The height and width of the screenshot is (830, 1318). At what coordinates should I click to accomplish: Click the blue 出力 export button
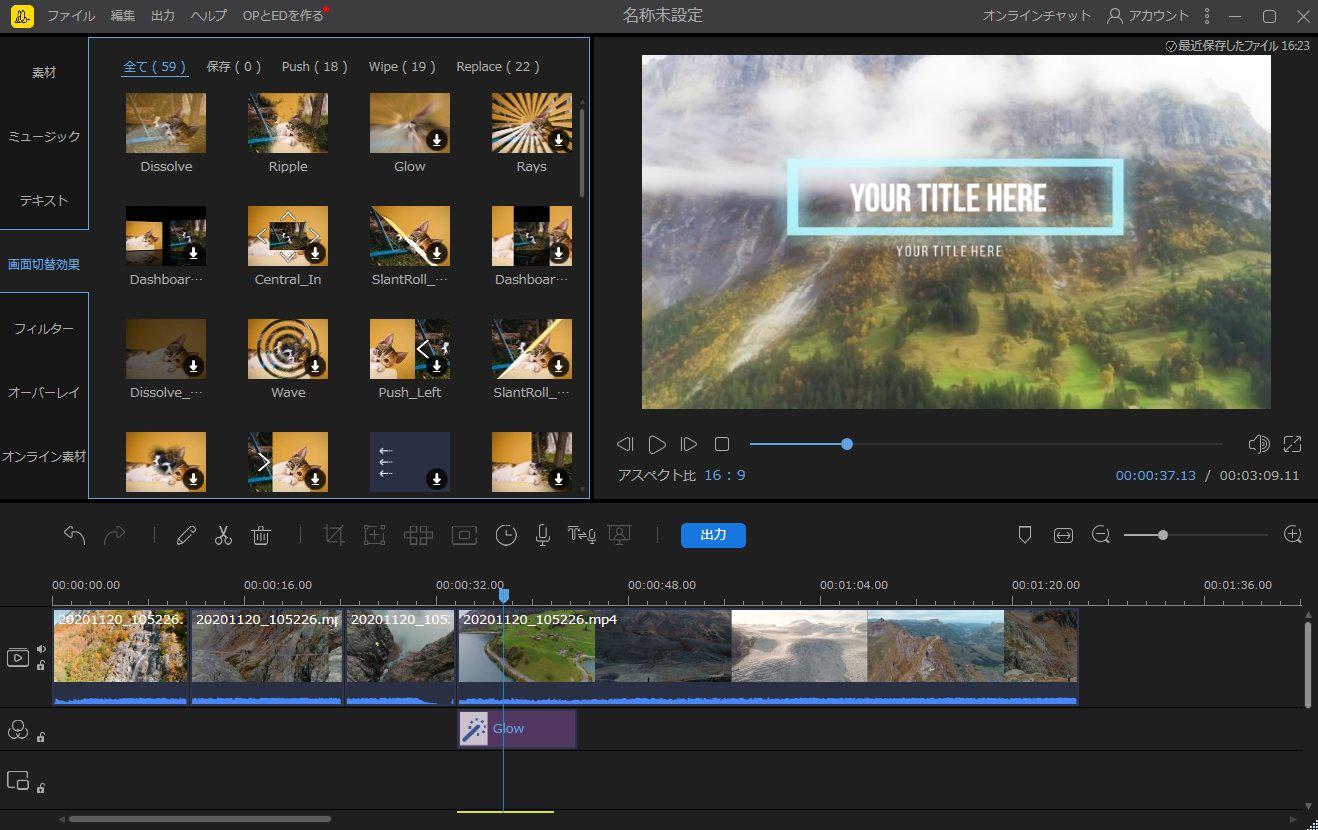(x=713, y=535)
